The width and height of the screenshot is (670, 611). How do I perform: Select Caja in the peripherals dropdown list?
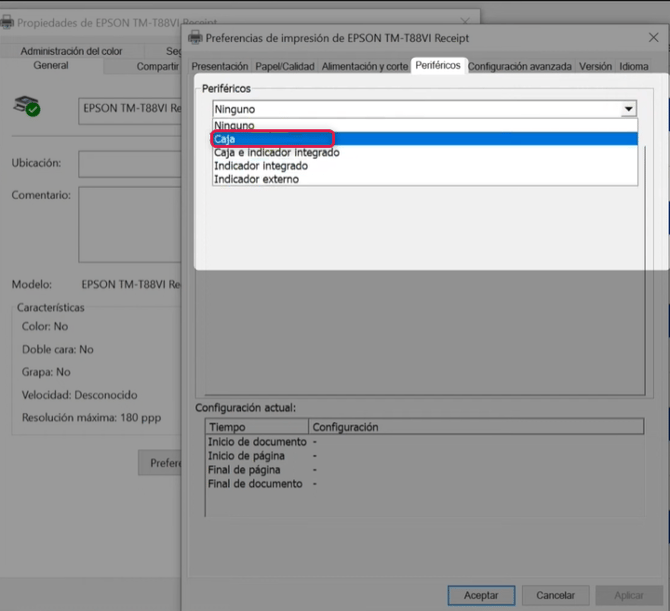(x=425, y=139)
